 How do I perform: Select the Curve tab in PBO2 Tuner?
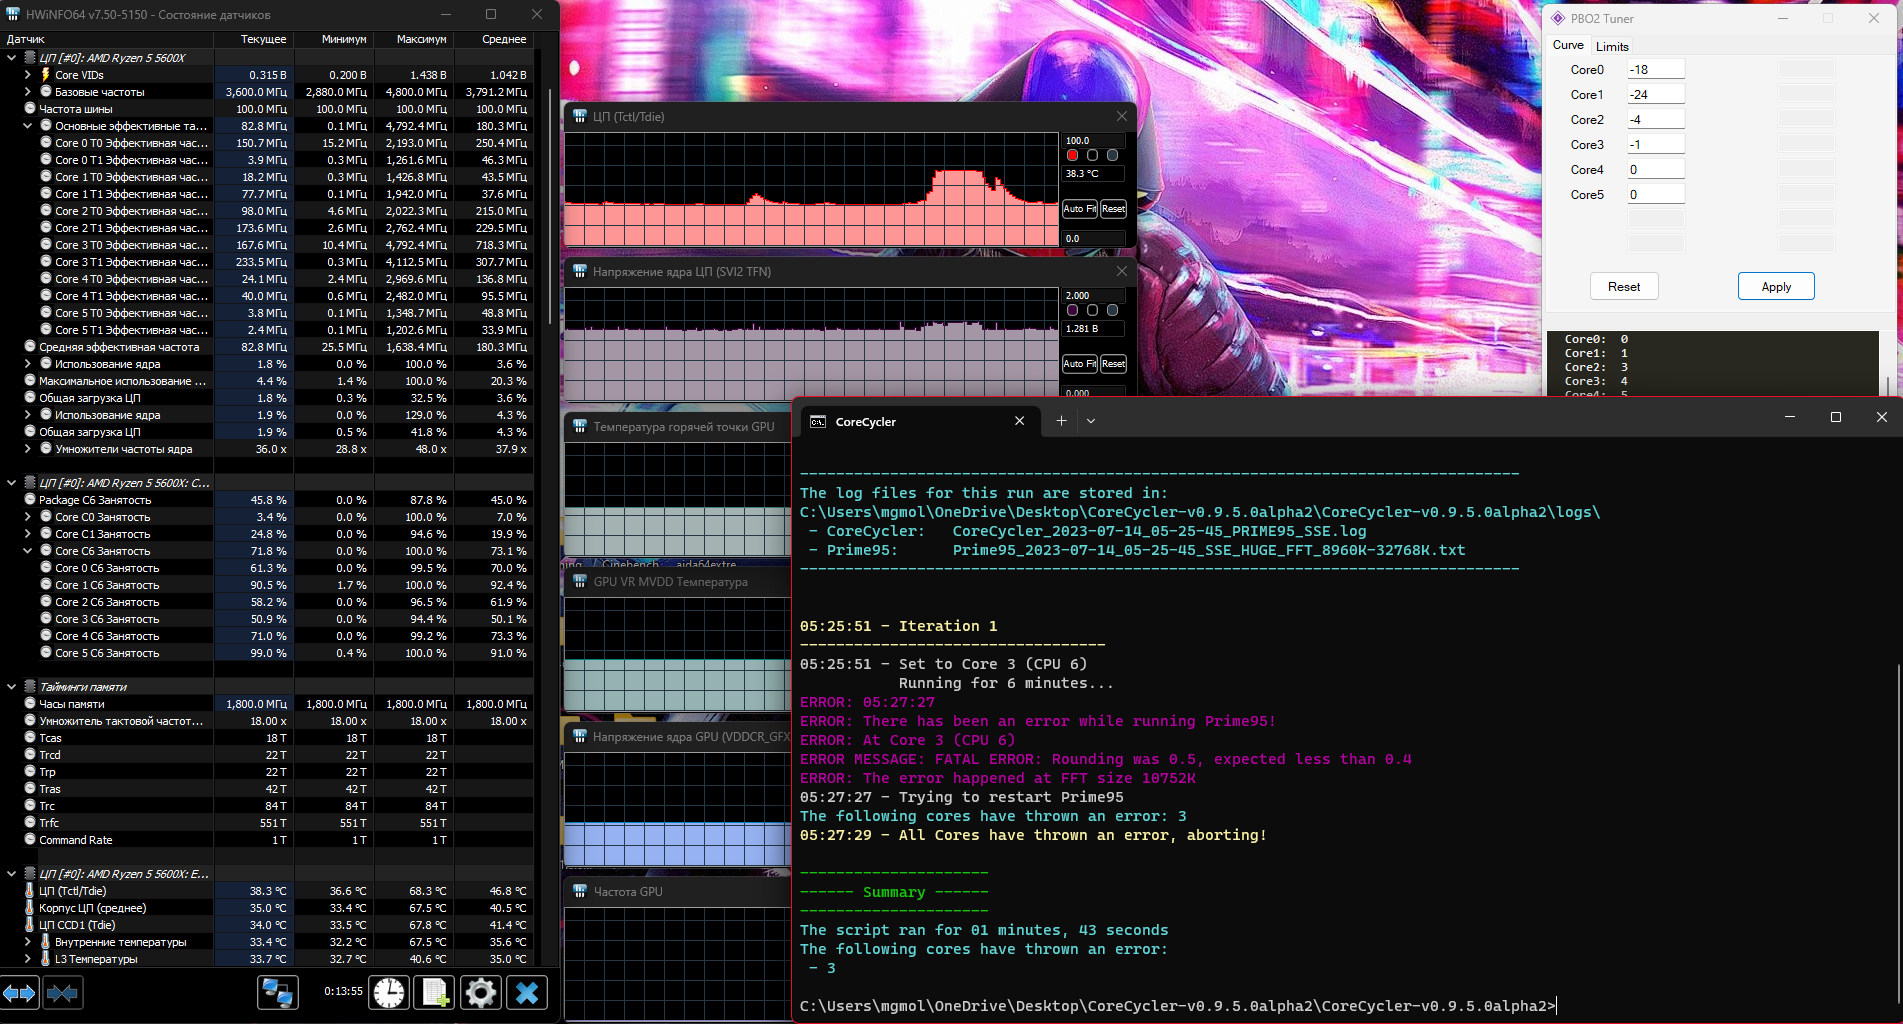pyautogui.click(x=1567, y=45)
